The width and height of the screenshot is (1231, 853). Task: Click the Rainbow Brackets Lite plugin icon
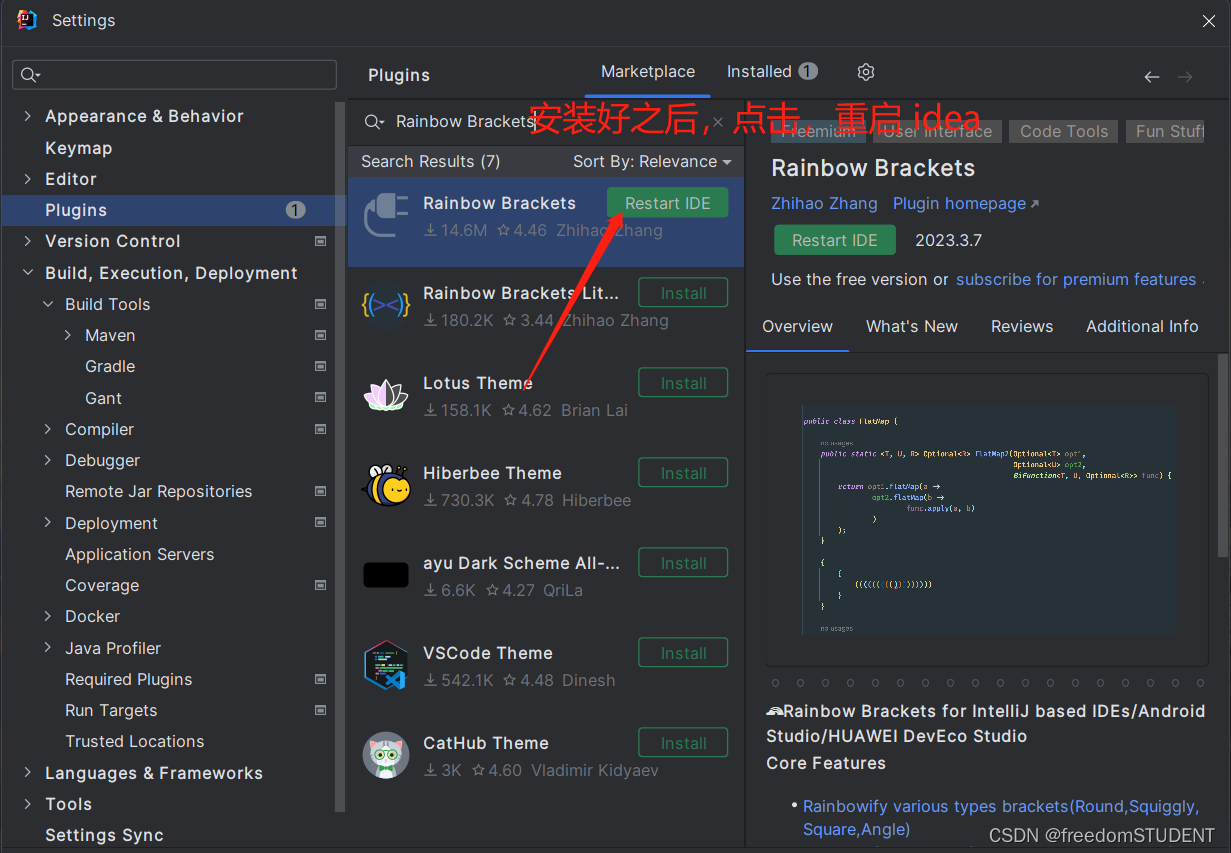point(386,306)
